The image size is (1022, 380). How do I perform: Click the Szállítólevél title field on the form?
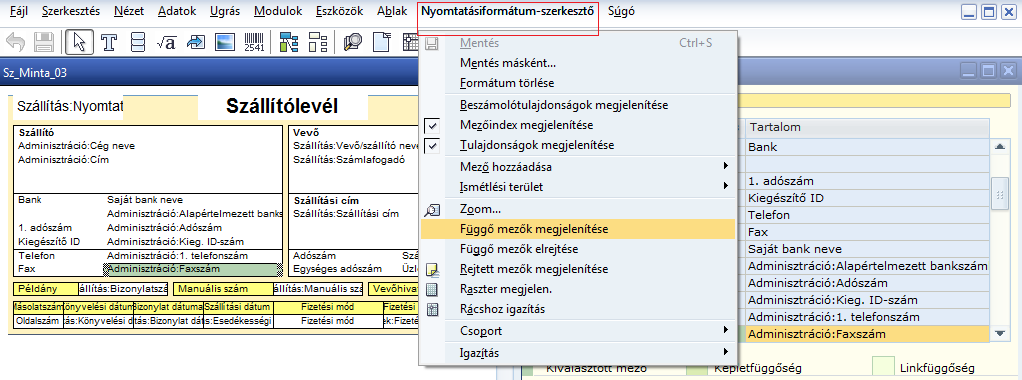pyautogui.click(x=282, y=106)
